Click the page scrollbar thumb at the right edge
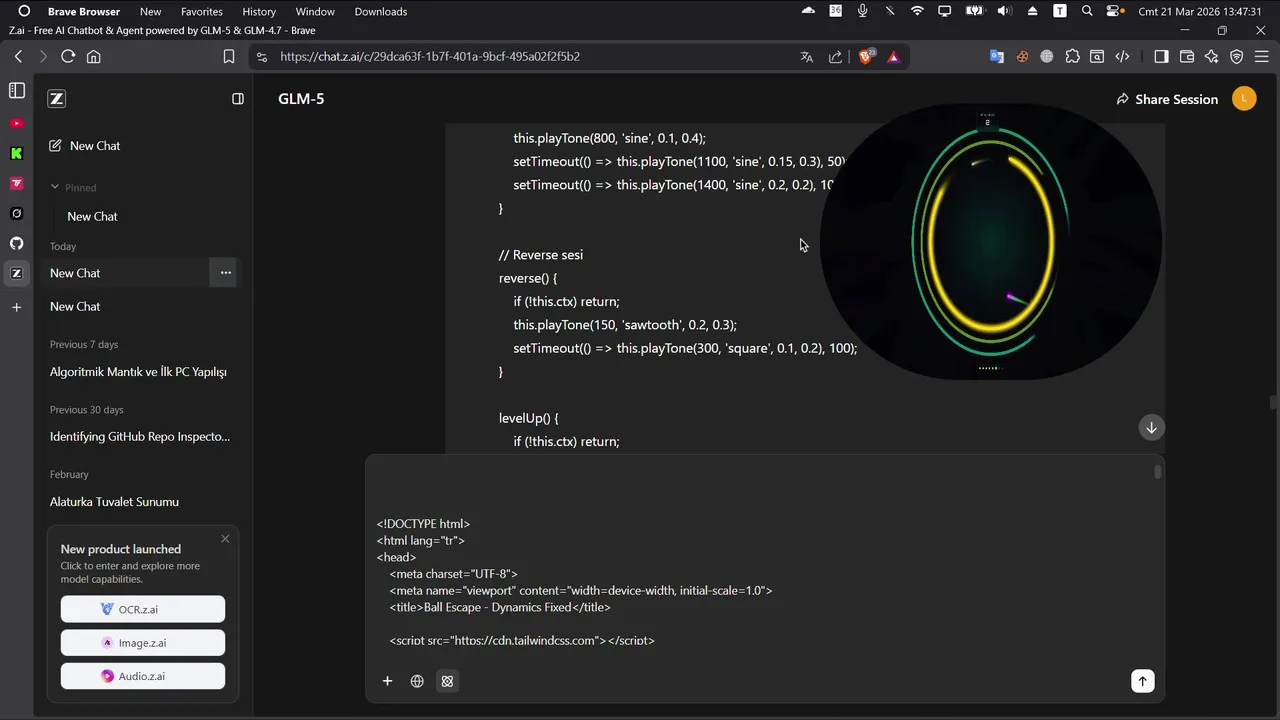This screenshot has height=720, width=1280. (1273, 403)
